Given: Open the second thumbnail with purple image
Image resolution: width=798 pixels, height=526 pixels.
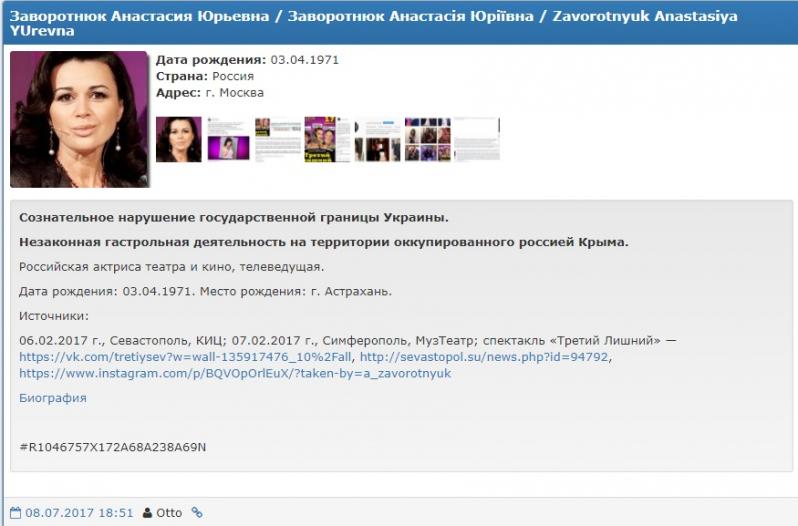Looking at the screenshot, I should point(228,139).
